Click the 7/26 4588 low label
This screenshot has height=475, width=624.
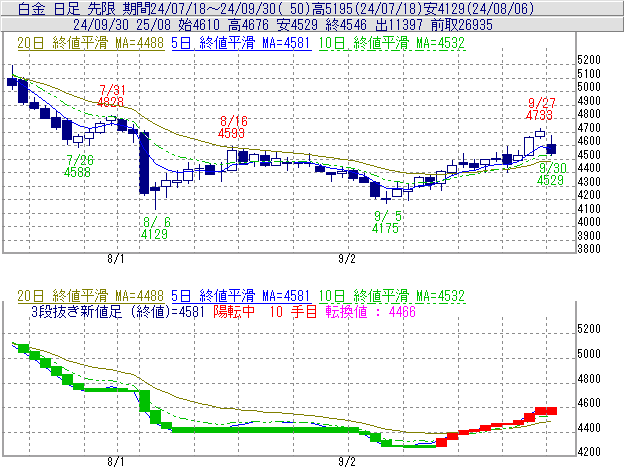click(x=78, y=166)
